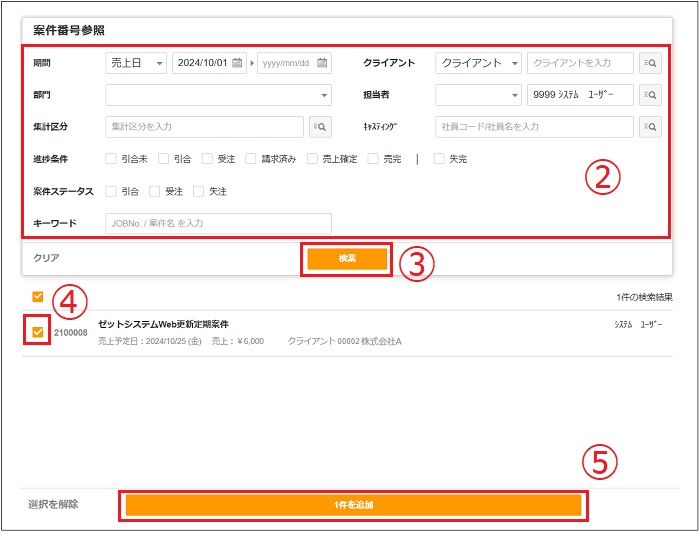Uncheck the checkbox for job 2100008
This screenshot has height=534, width=700.
(x=38, y=332)
